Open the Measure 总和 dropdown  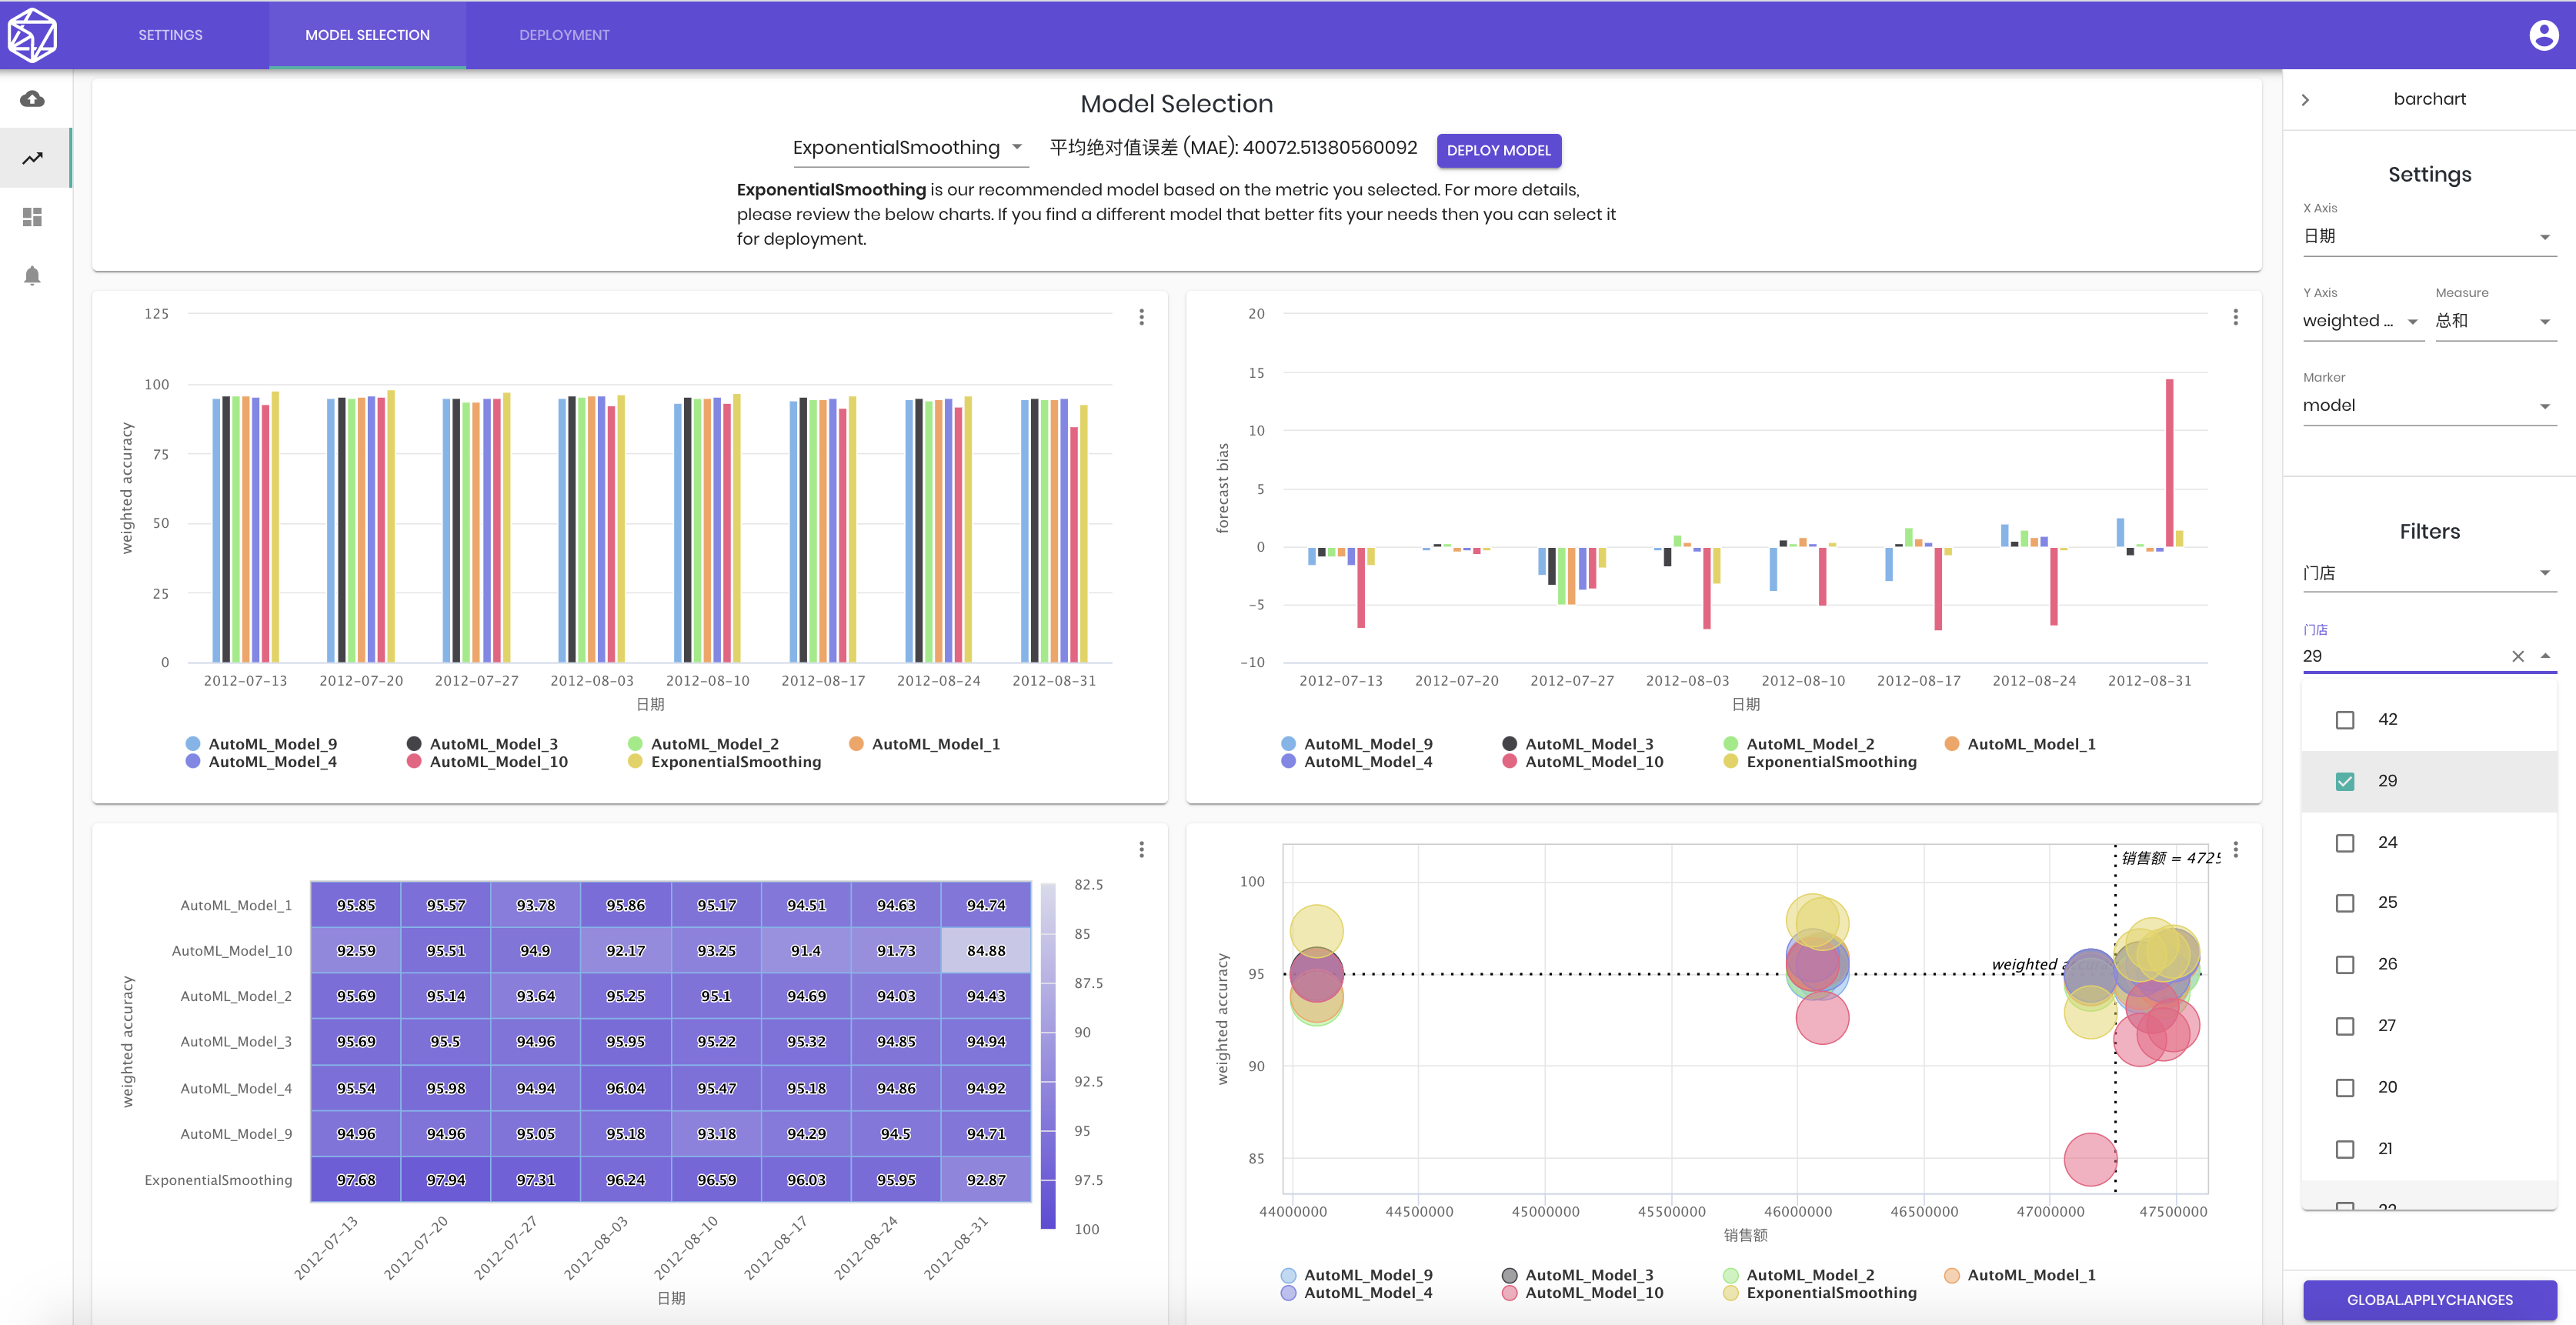(2495, 321)
